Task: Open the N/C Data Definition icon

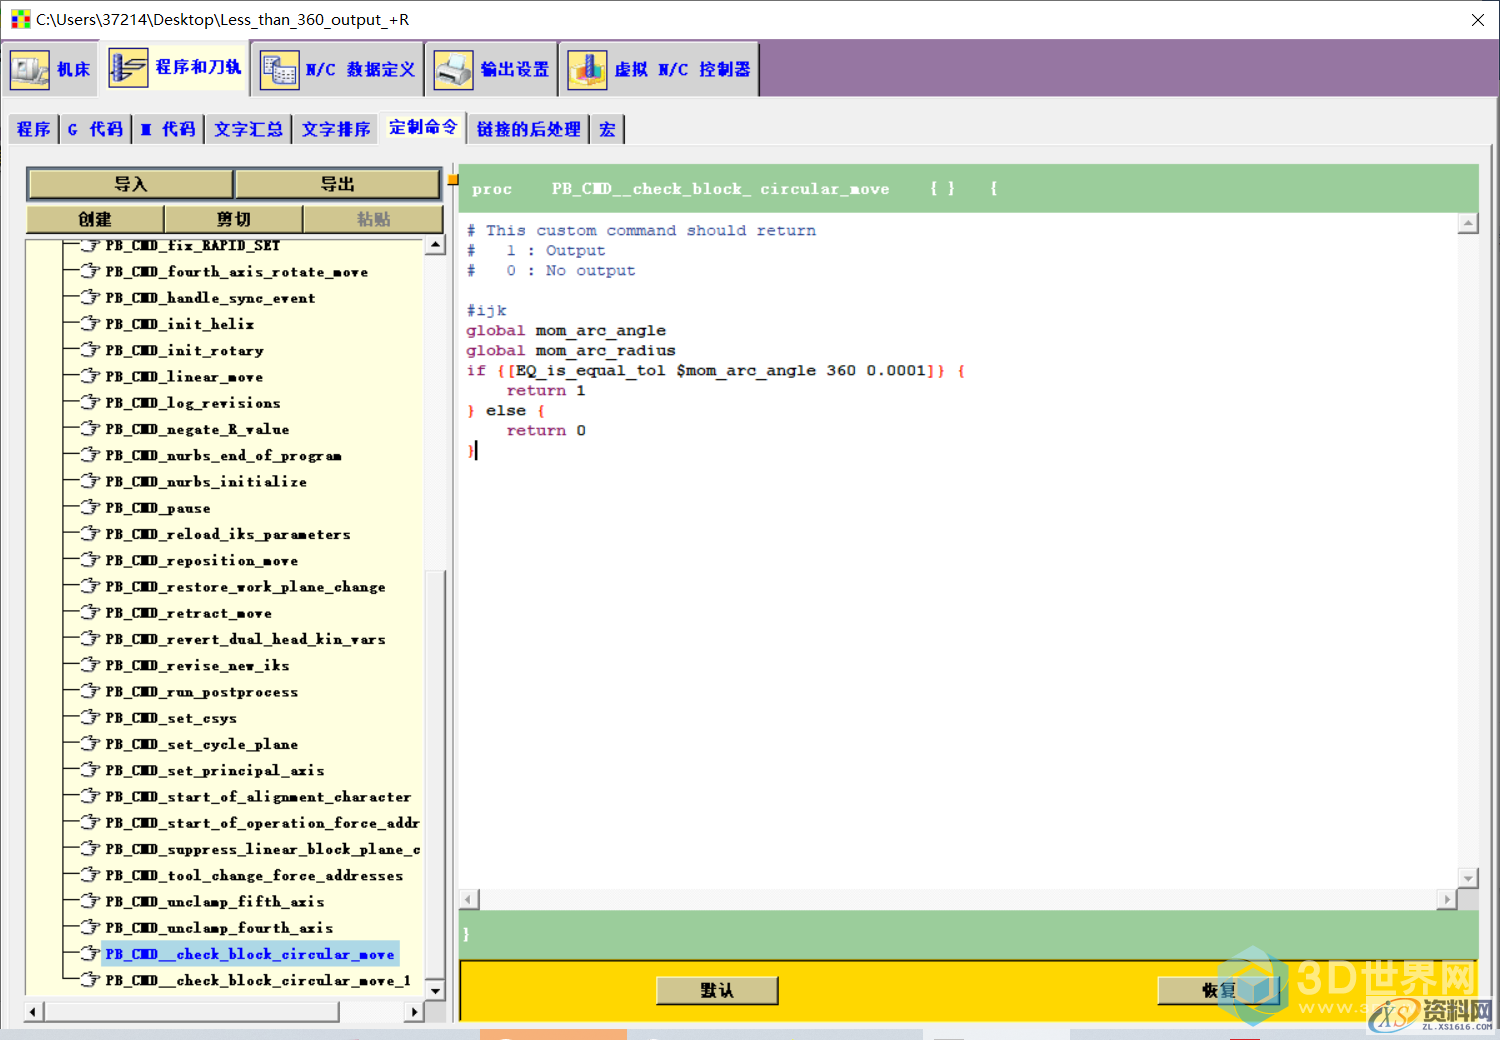Action: 279,70
